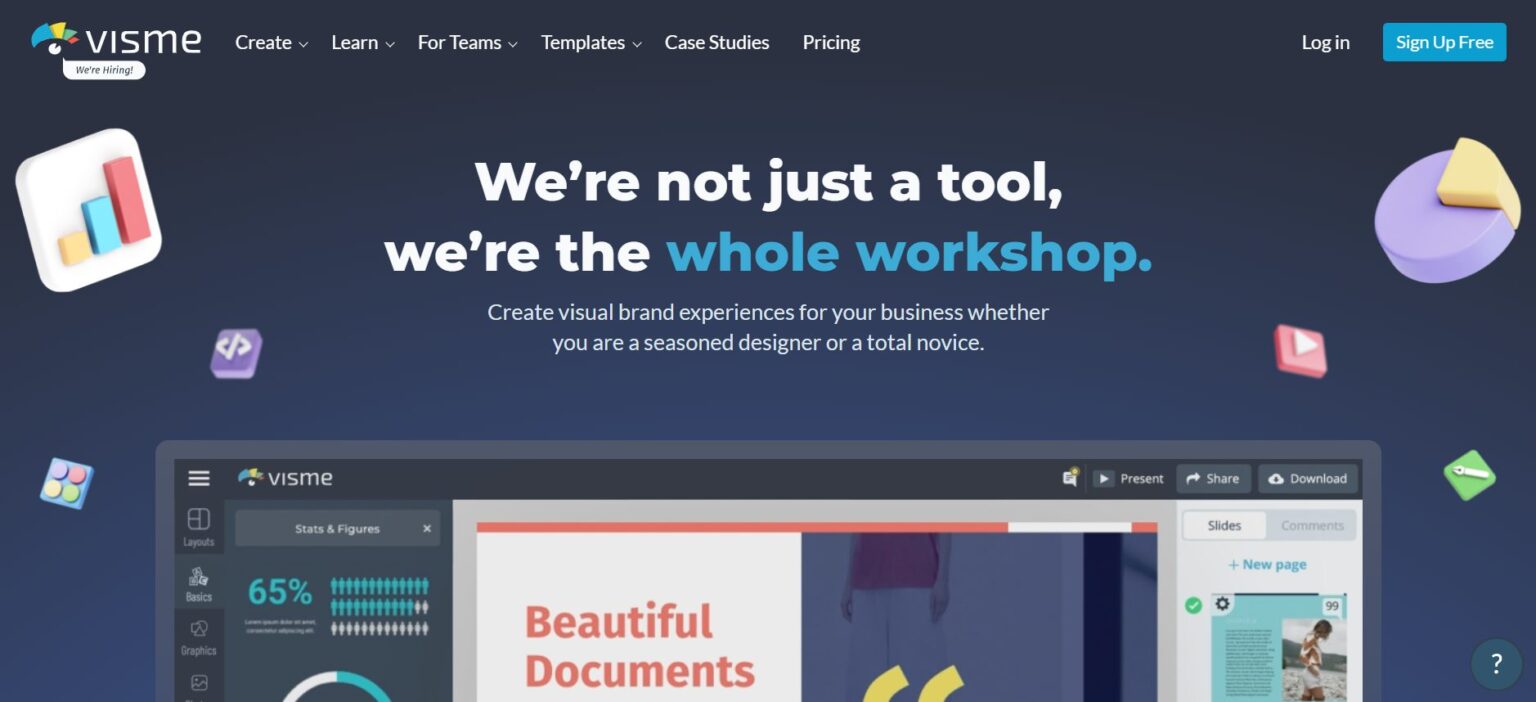Switch to the Comments tab
The width and height of the screenshot is (1536, 702).
[x=1311, y=525]
